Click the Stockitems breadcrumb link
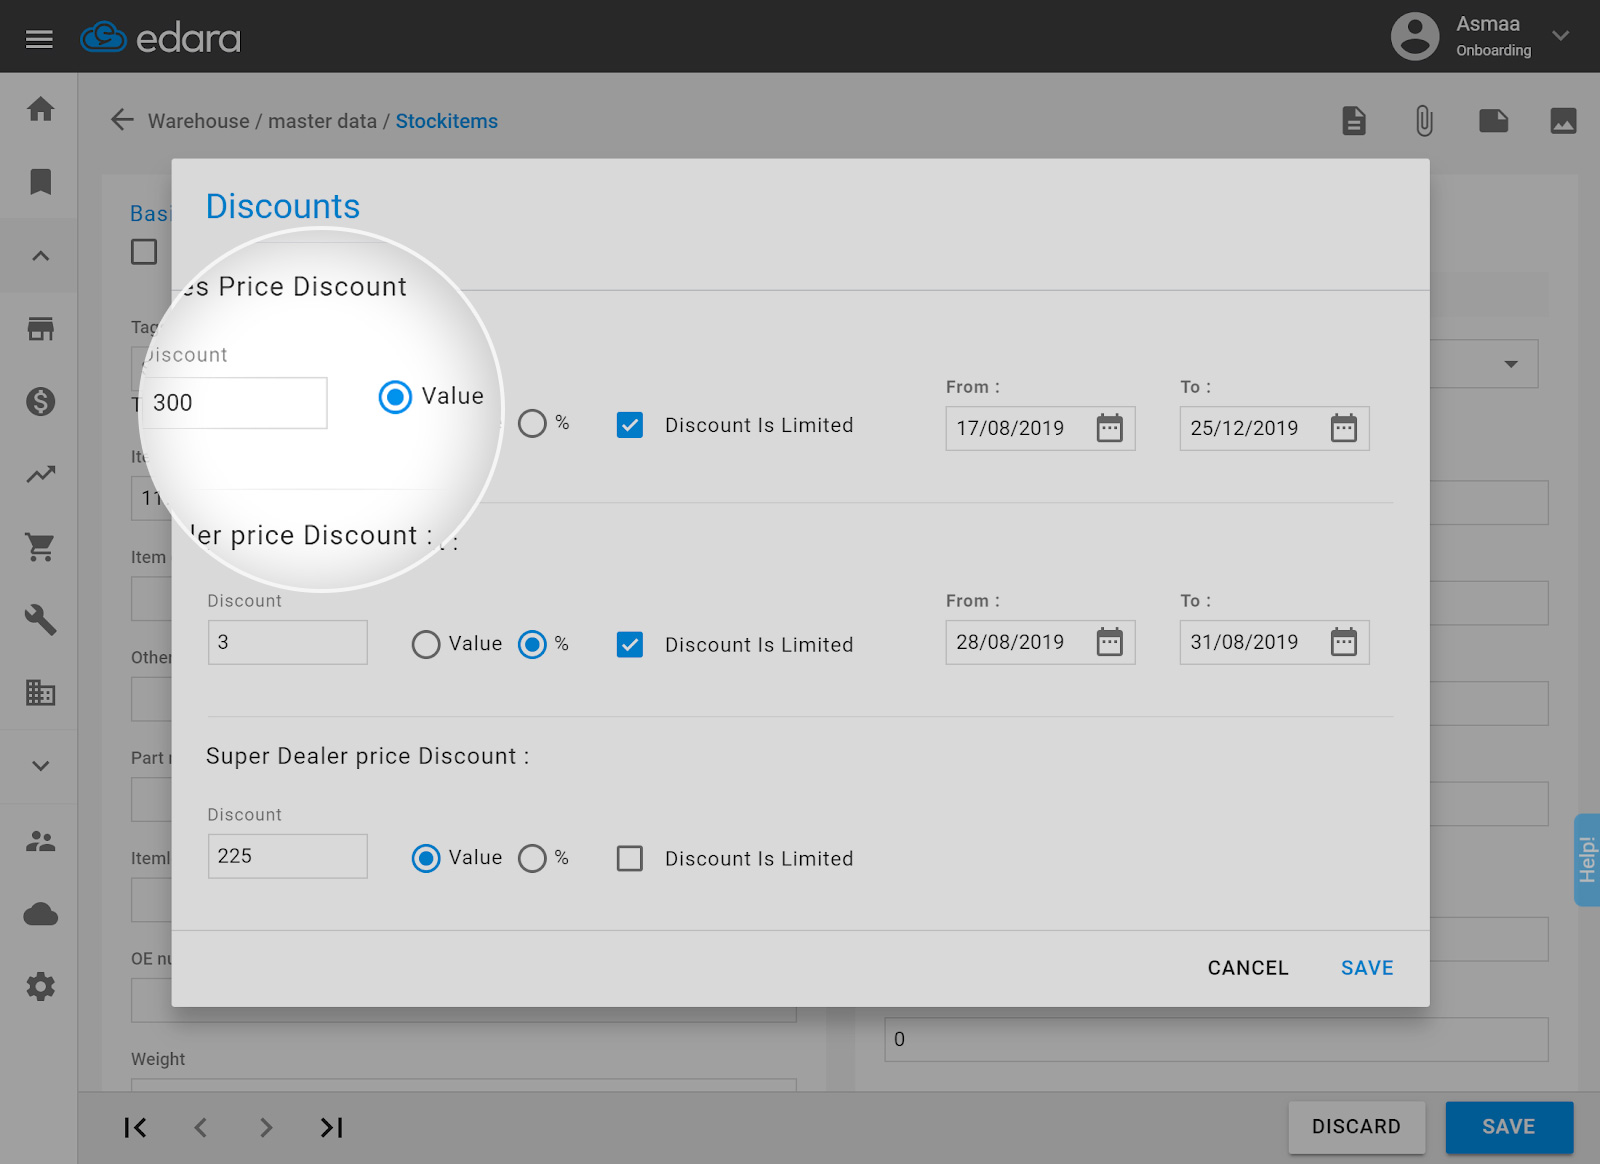This screenshot has width=1600, height=1164. pyautogui.click(x=446, y=121)
